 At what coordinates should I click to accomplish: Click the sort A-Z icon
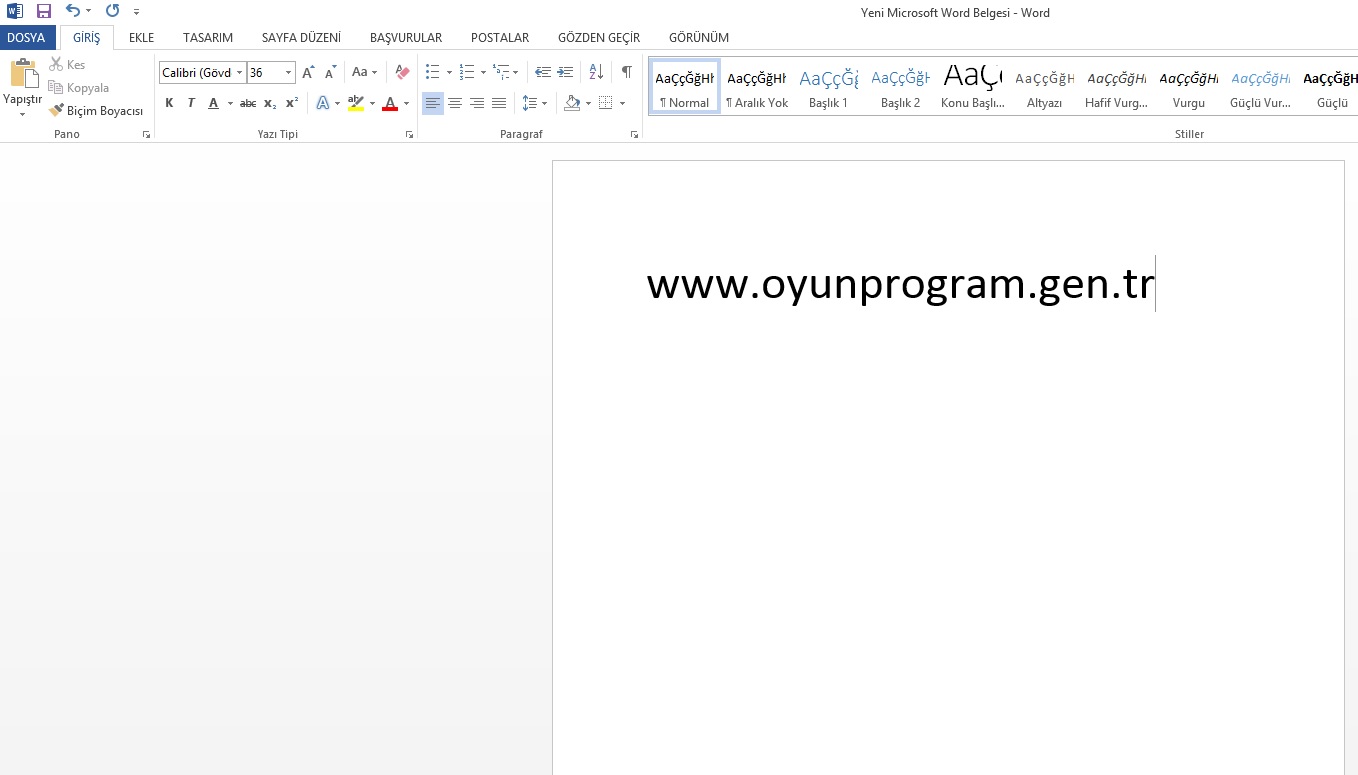point(596,72)
